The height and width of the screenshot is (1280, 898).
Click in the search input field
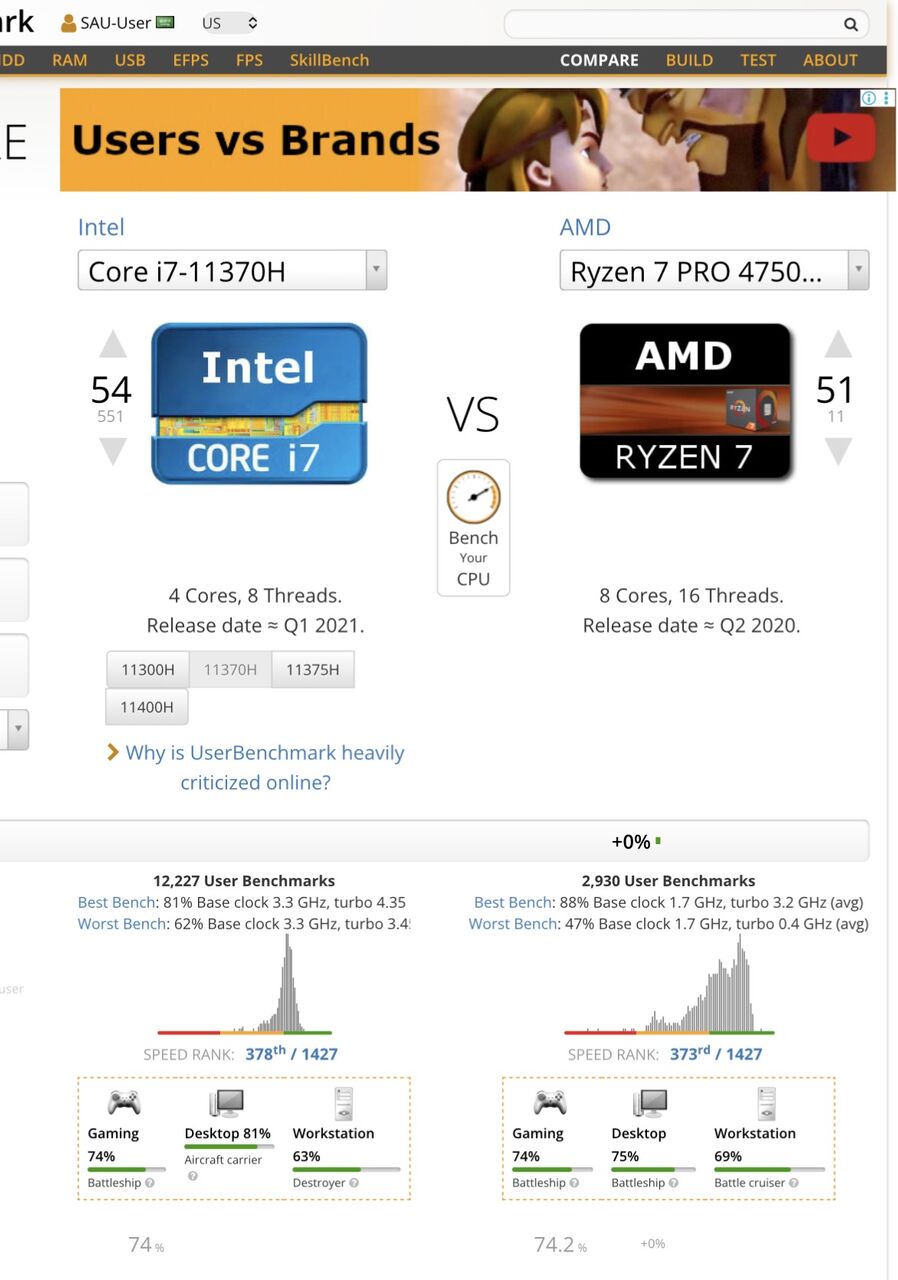point(672,24)
